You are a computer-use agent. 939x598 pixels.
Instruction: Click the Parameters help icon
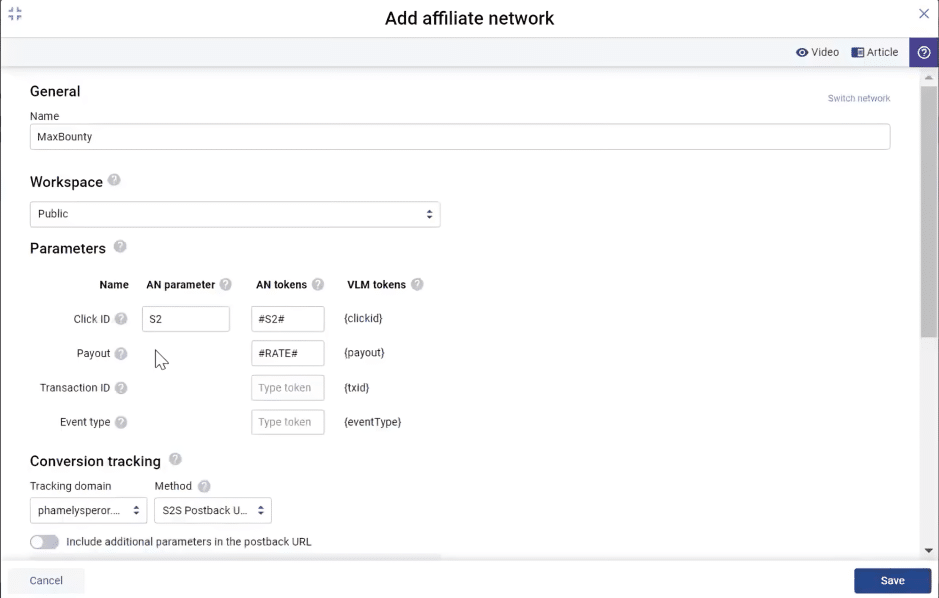click(x=120, y=247)
